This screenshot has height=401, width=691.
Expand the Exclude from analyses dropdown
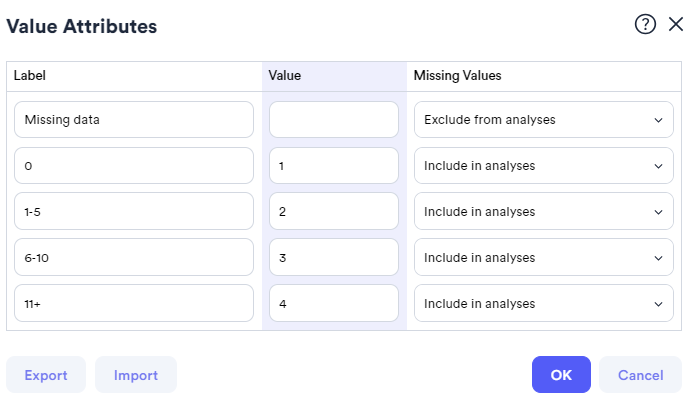(543, 119)
